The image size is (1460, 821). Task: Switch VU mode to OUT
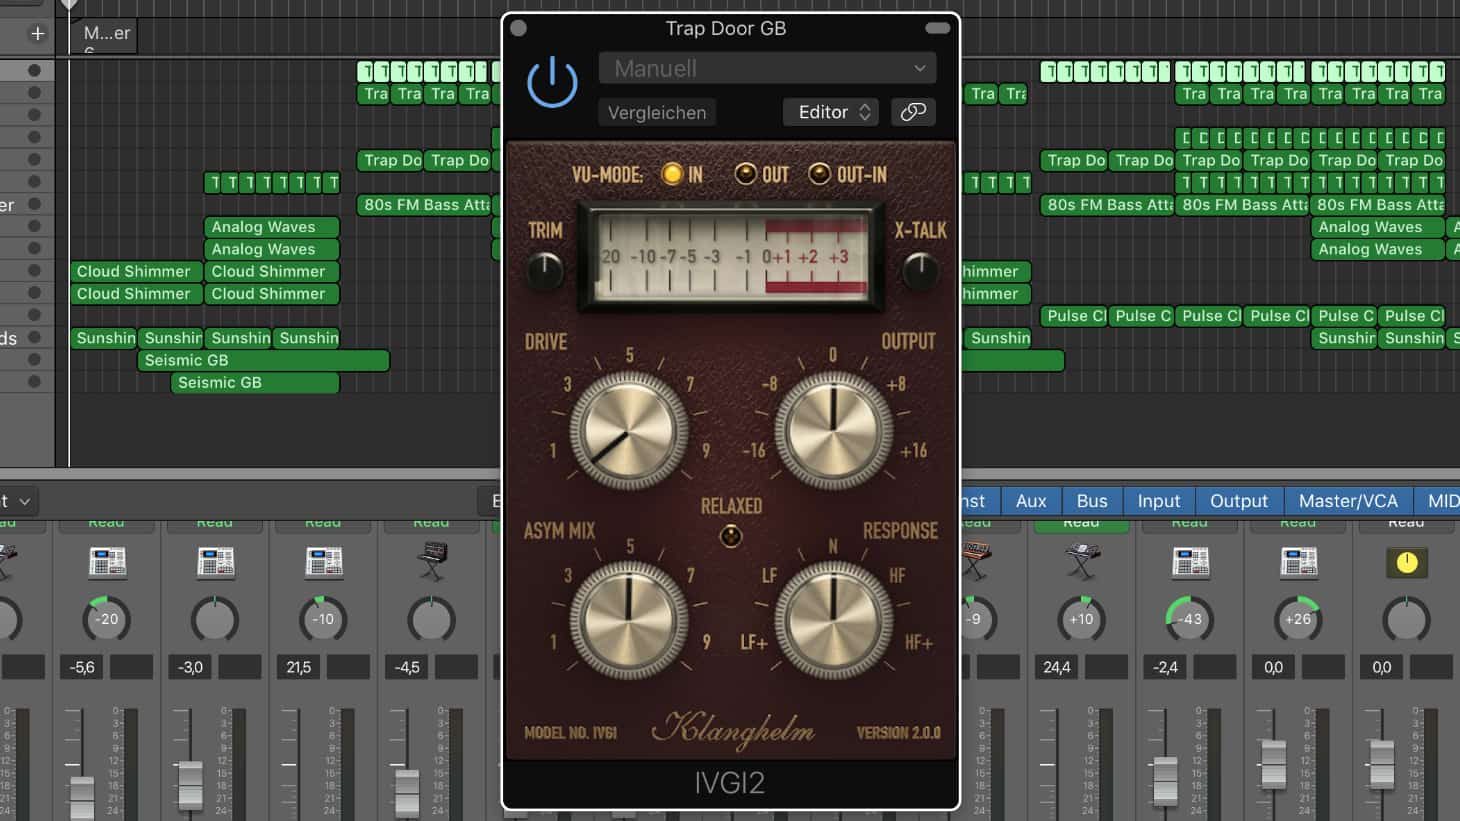click(745, 173)
